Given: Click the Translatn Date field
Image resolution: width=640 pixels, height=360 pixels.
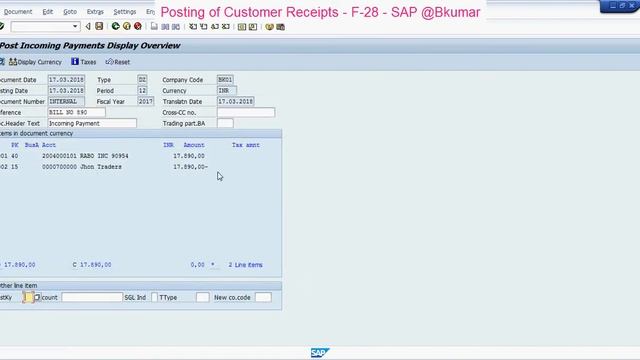Looking at the screenshot, I should click(236, 101).
